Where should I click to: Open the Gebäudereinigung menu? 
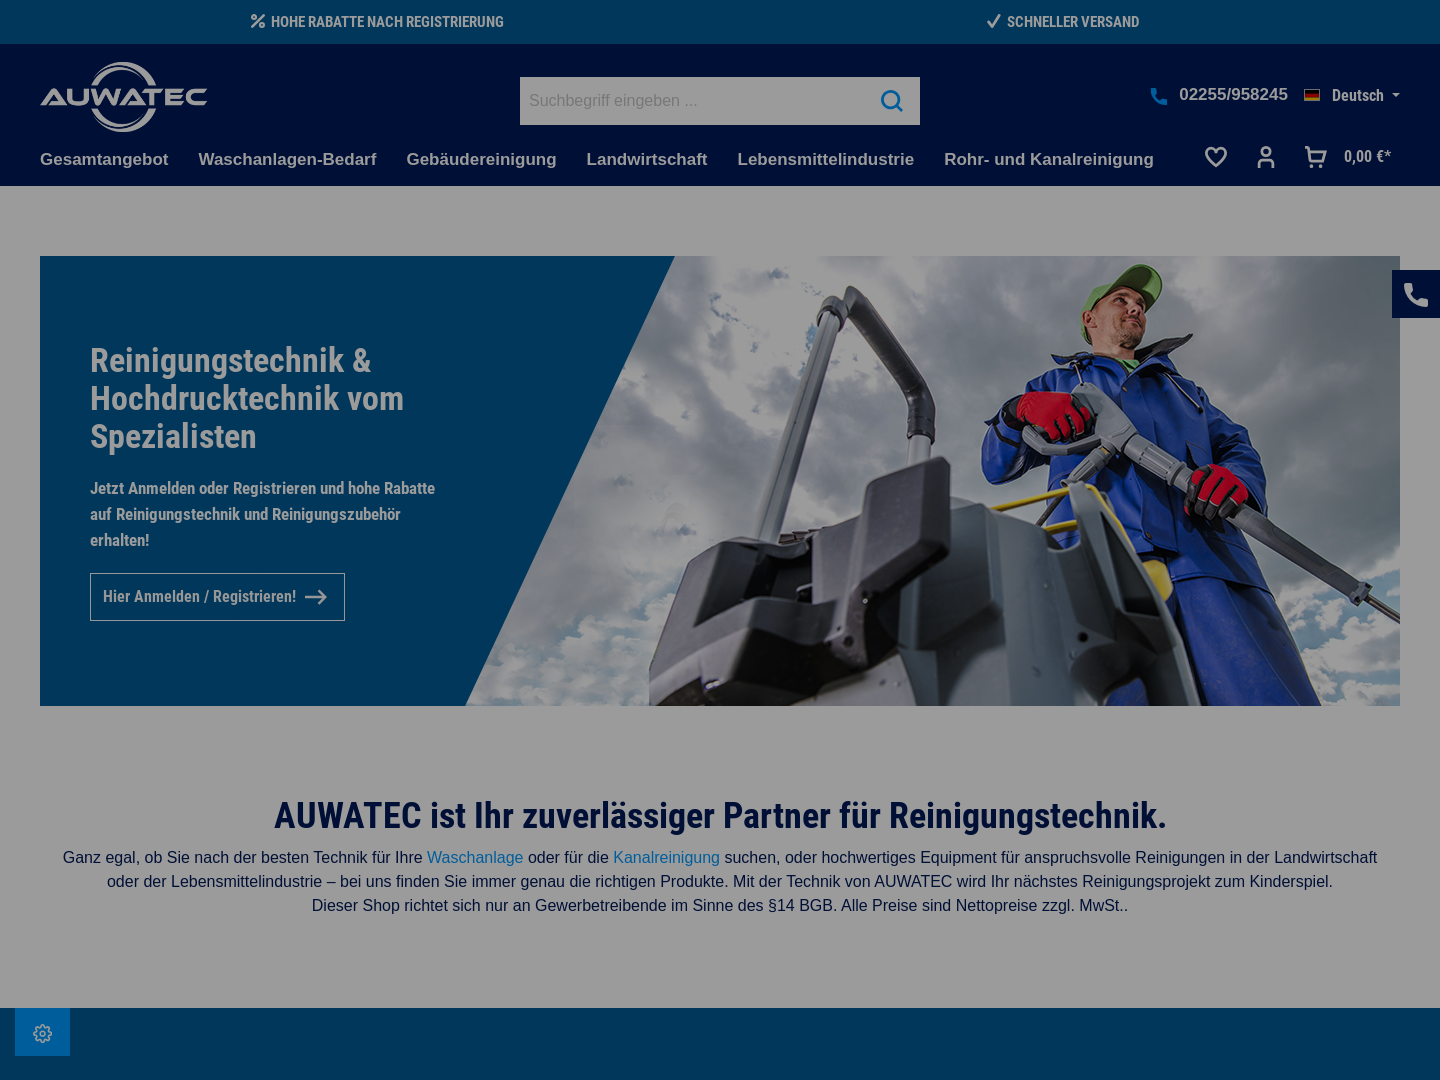tap(481, 159)
